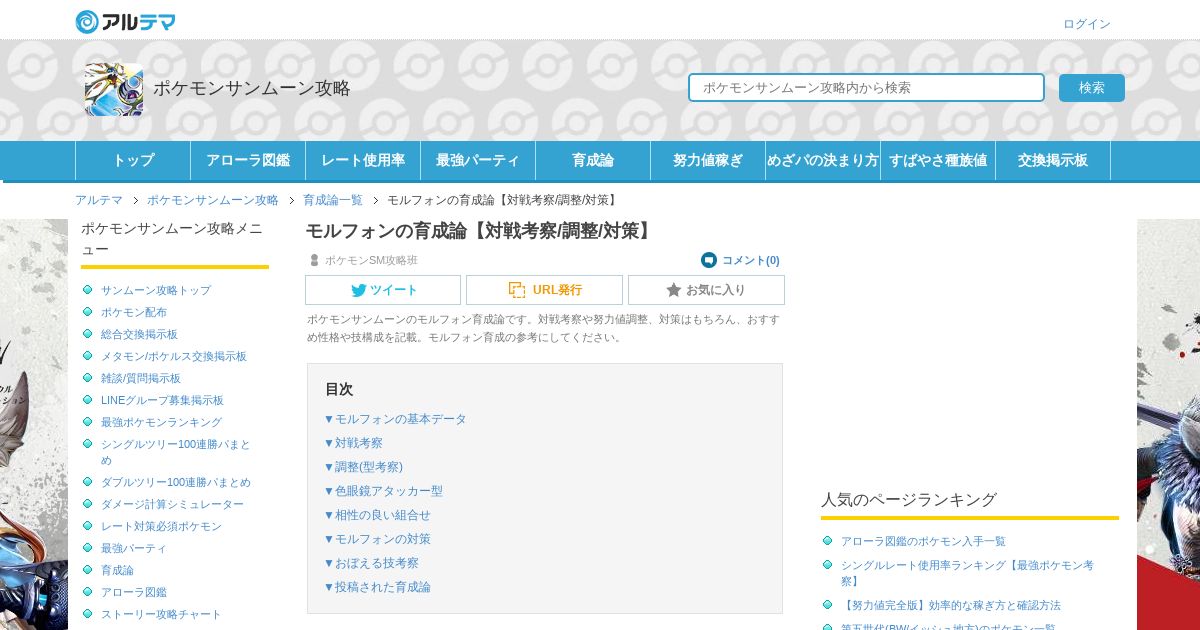Click the URL発行 copy icon
Image resolution: width=1200 pixels, height=630 pixels.
tap(517, 290)
